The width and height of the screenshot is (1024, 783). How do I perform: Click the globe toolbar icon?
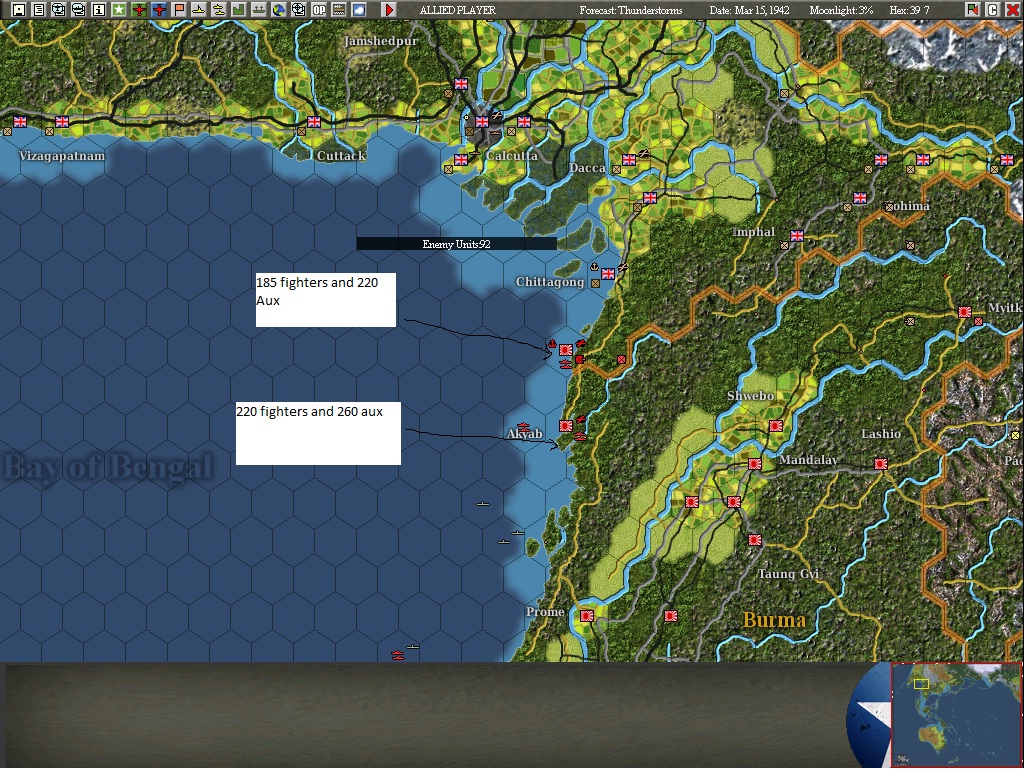pos(279,9)
